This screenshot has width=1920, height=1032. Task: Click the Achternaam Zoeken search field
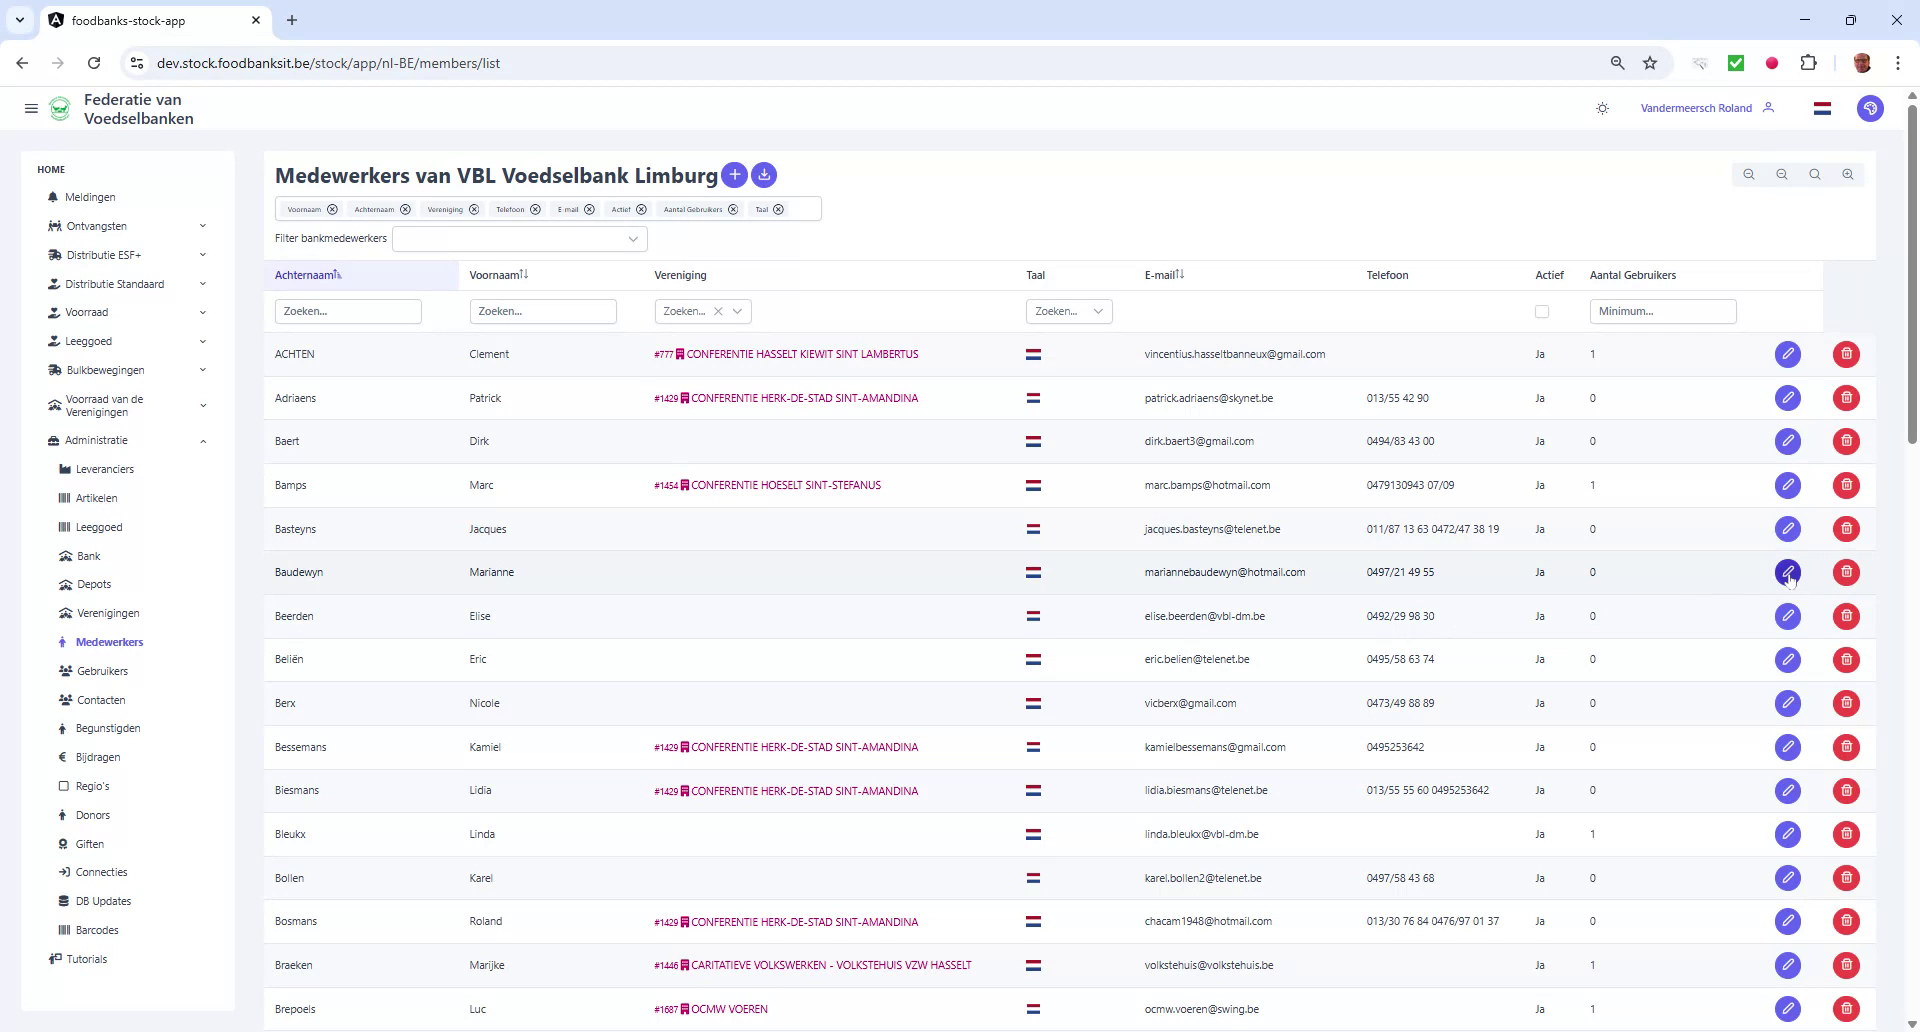(348, 311)
